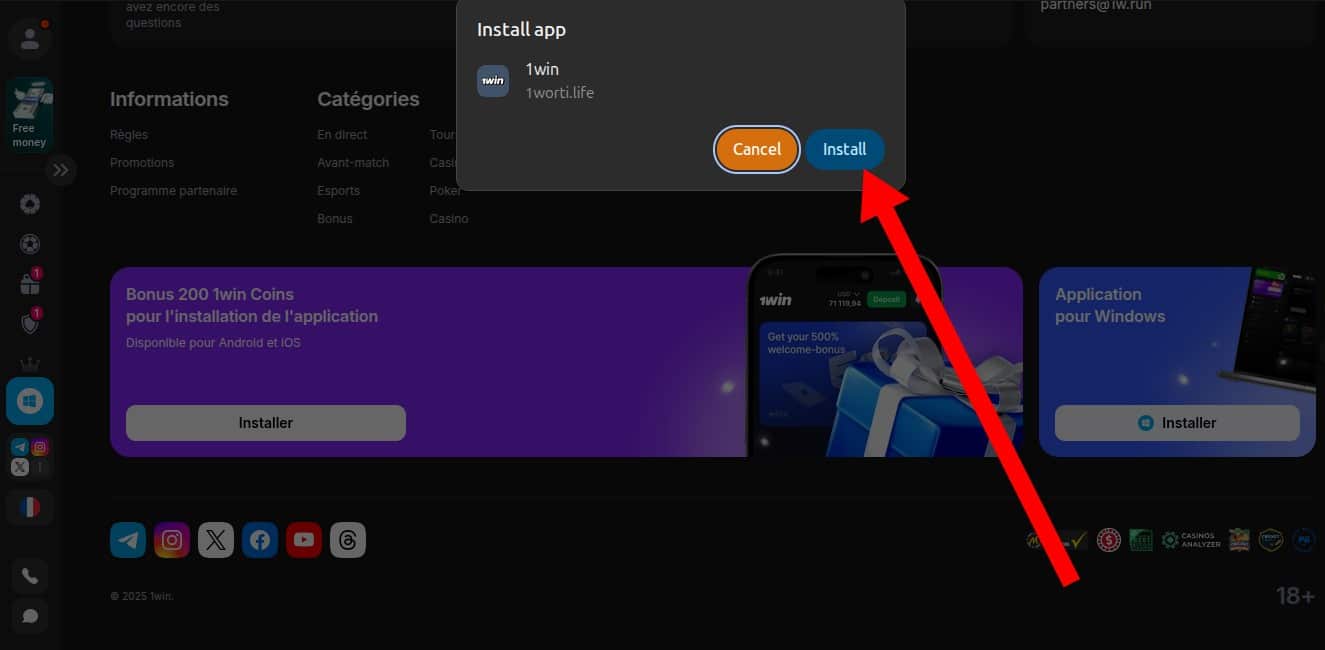Click the phone call sidebar icon

tap(30, 576)
